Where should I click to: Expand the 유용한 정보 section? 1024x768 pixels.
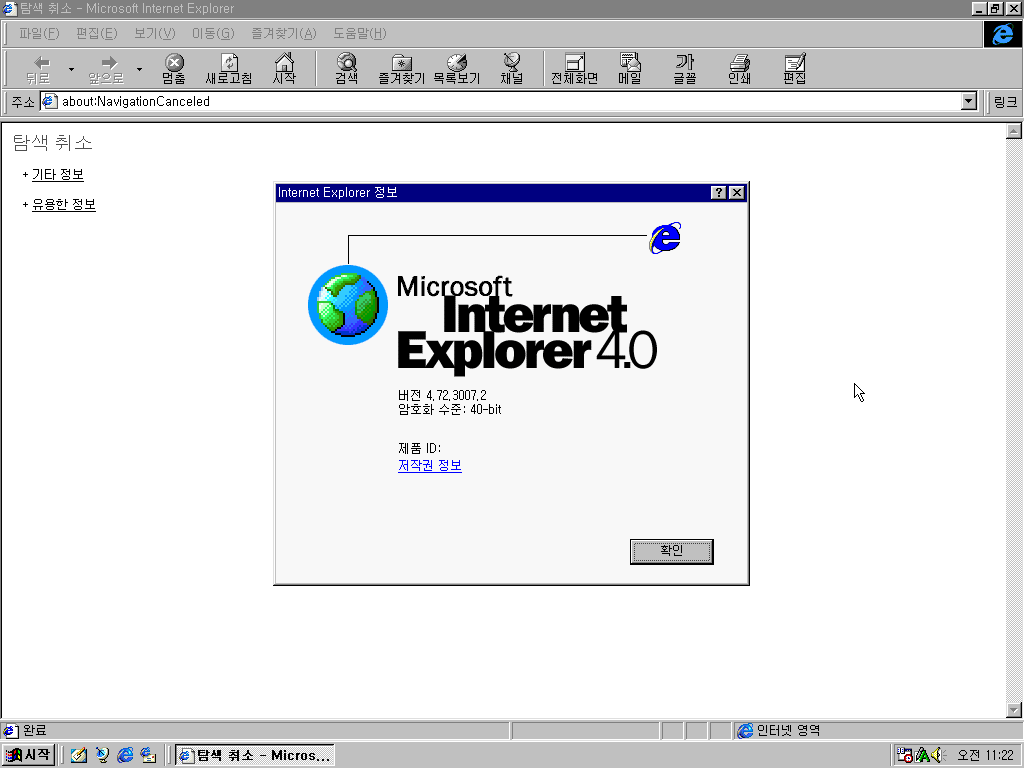63,204
